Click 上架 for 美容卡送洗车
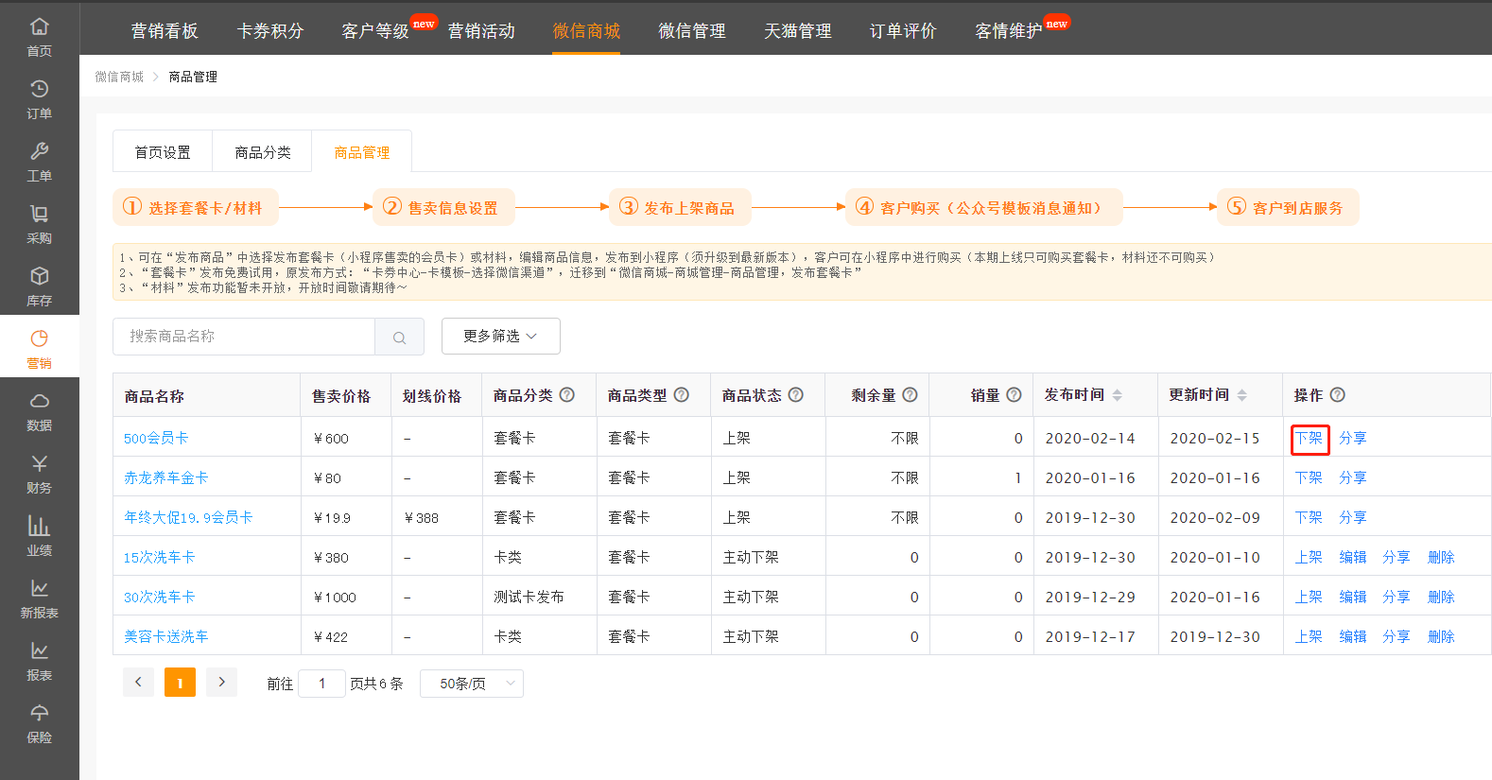This screenshot has height=780, width=1492. 1309,636
